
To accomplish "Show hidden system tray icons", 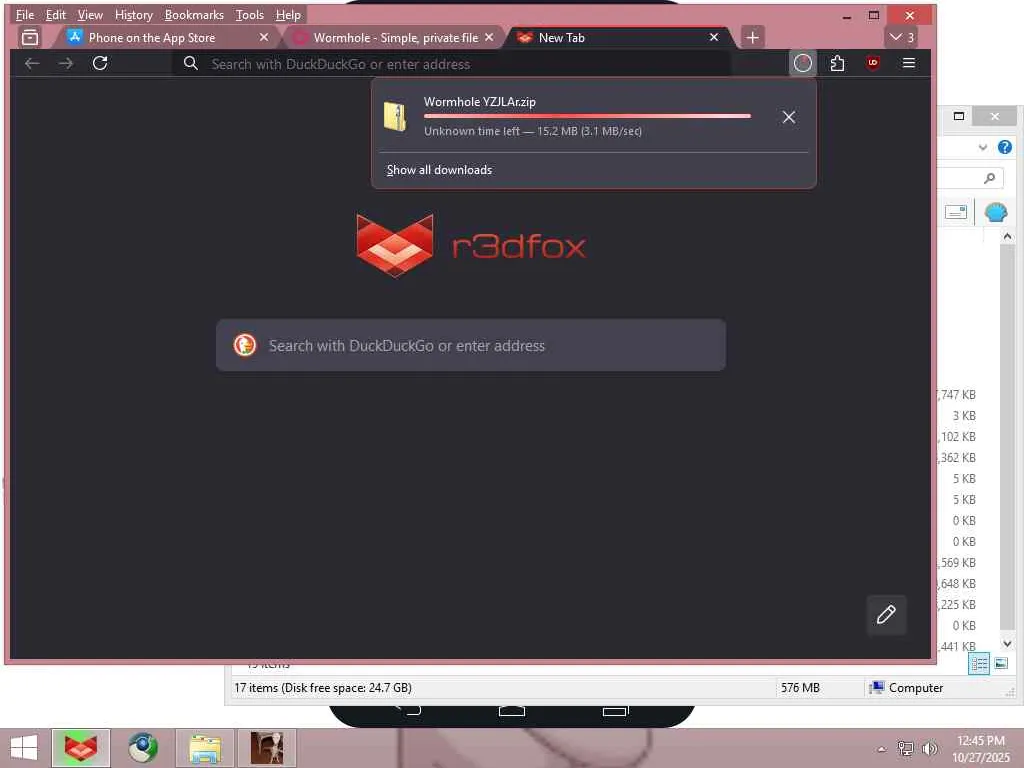I will pos(881,749).
